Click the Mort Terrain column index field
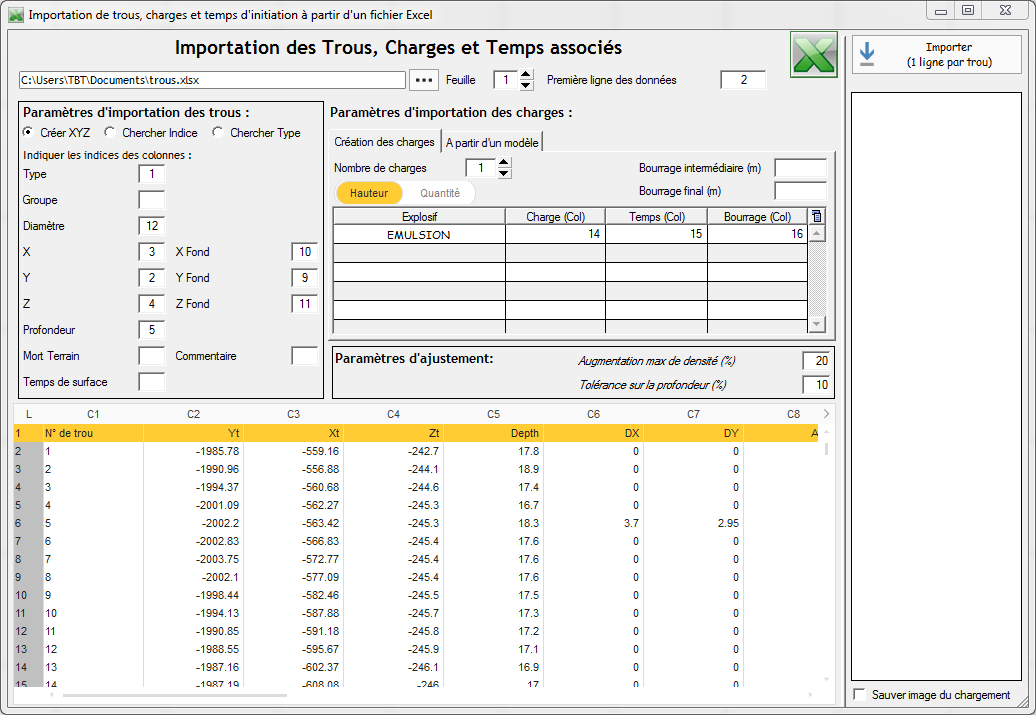 point(152,356)
